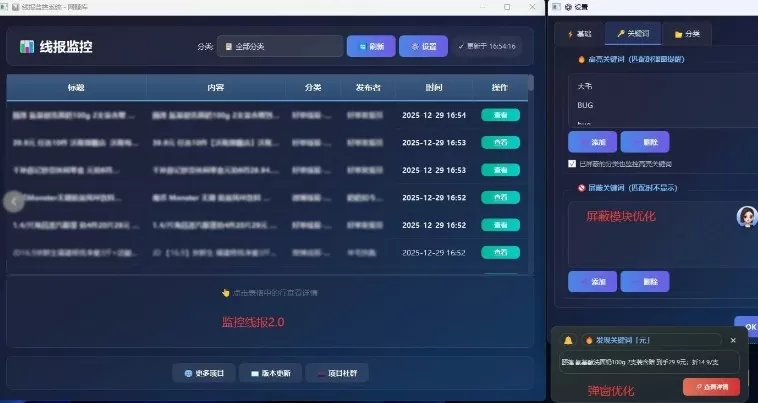Click 查看 in the 16:54 row
Image resolution: width=758 pixels, height=403 pixels.
point(500,115)
